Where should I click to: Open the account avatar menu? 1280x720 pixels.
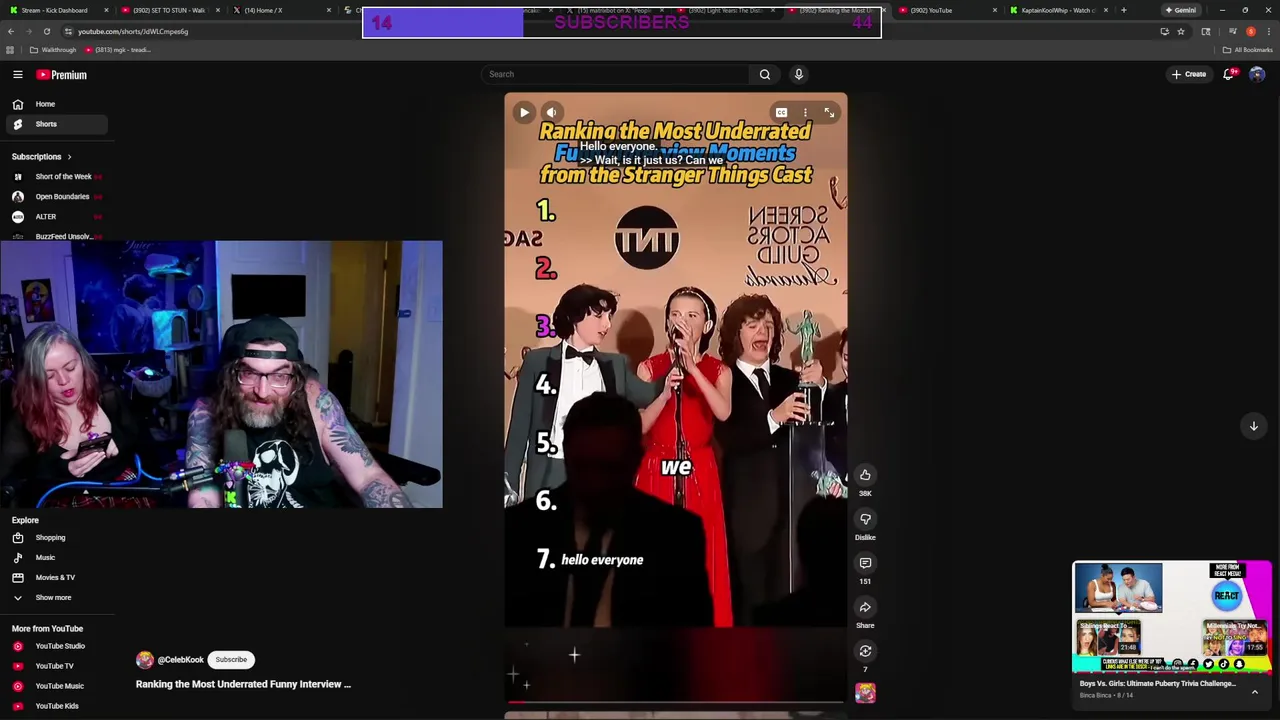[x=1257, y=74]
